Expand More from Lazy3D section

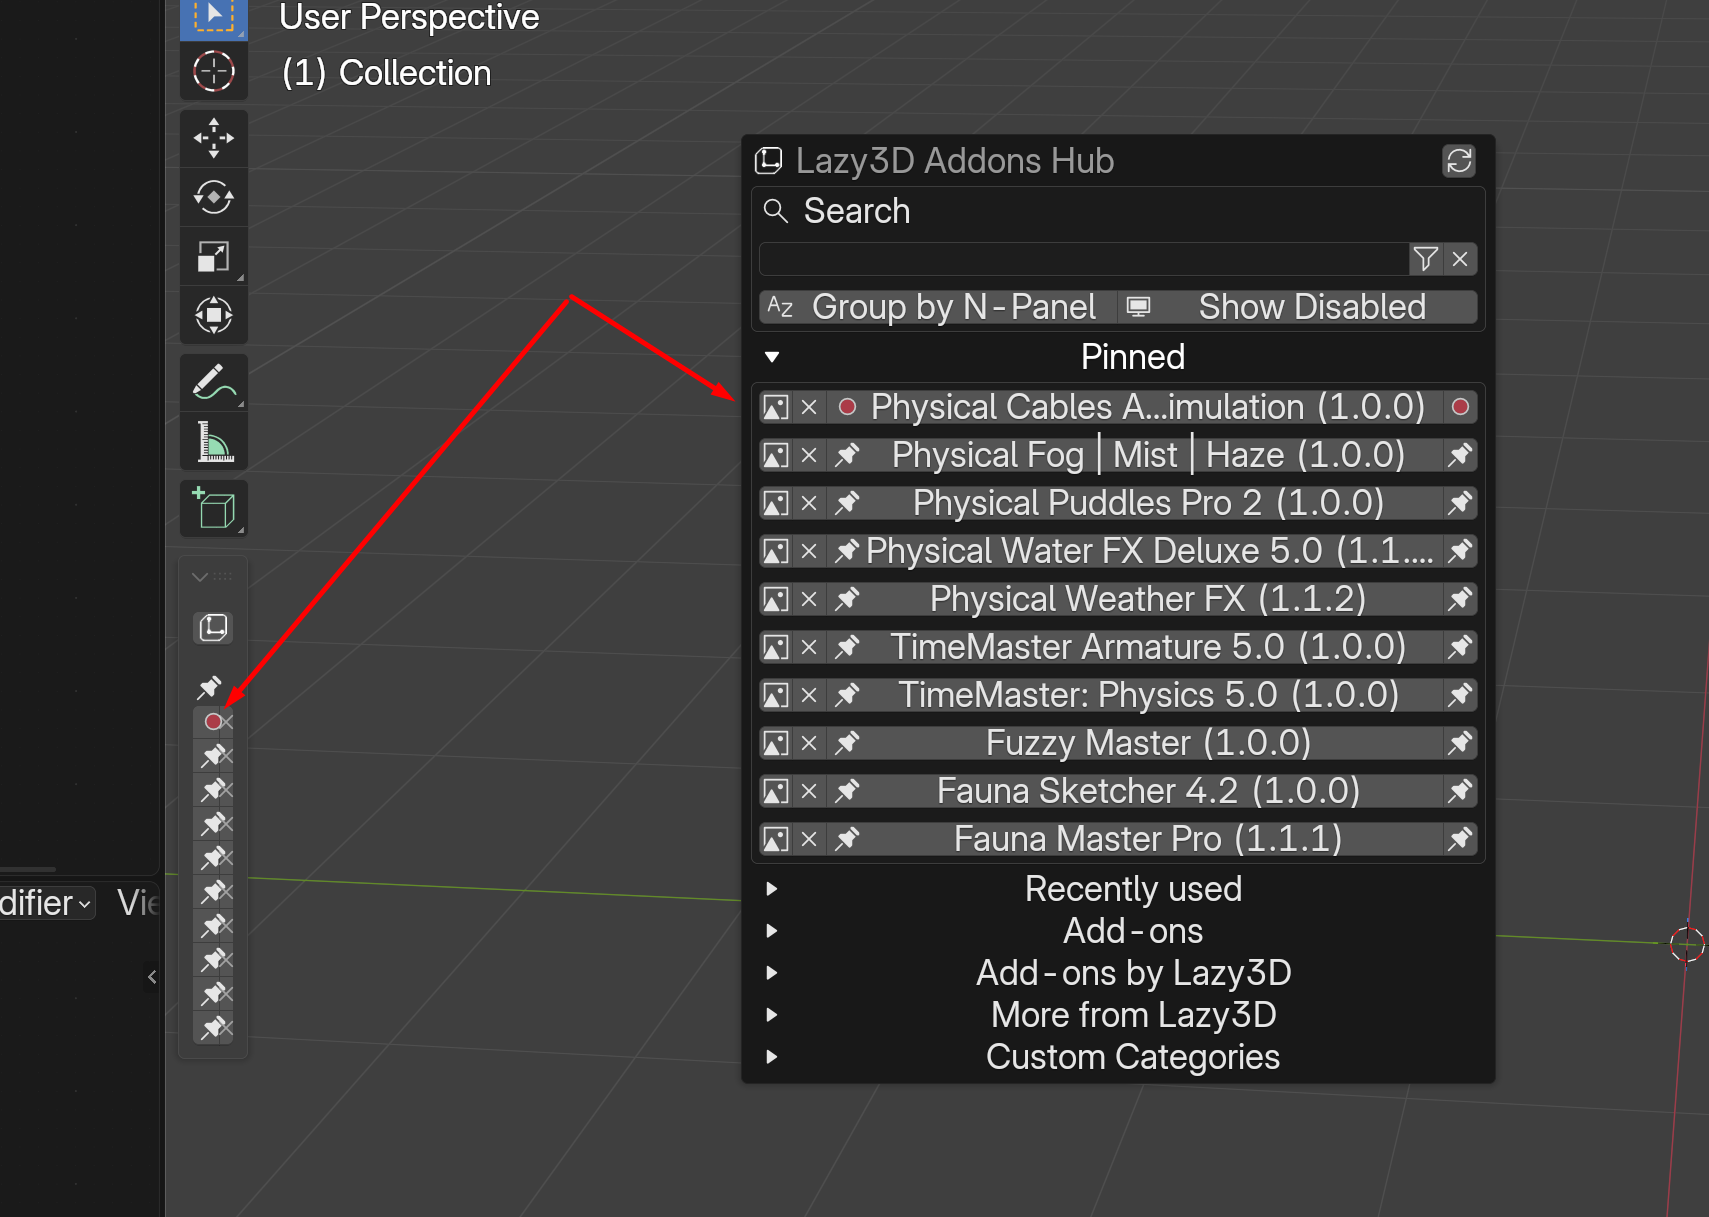(772, 1015)
